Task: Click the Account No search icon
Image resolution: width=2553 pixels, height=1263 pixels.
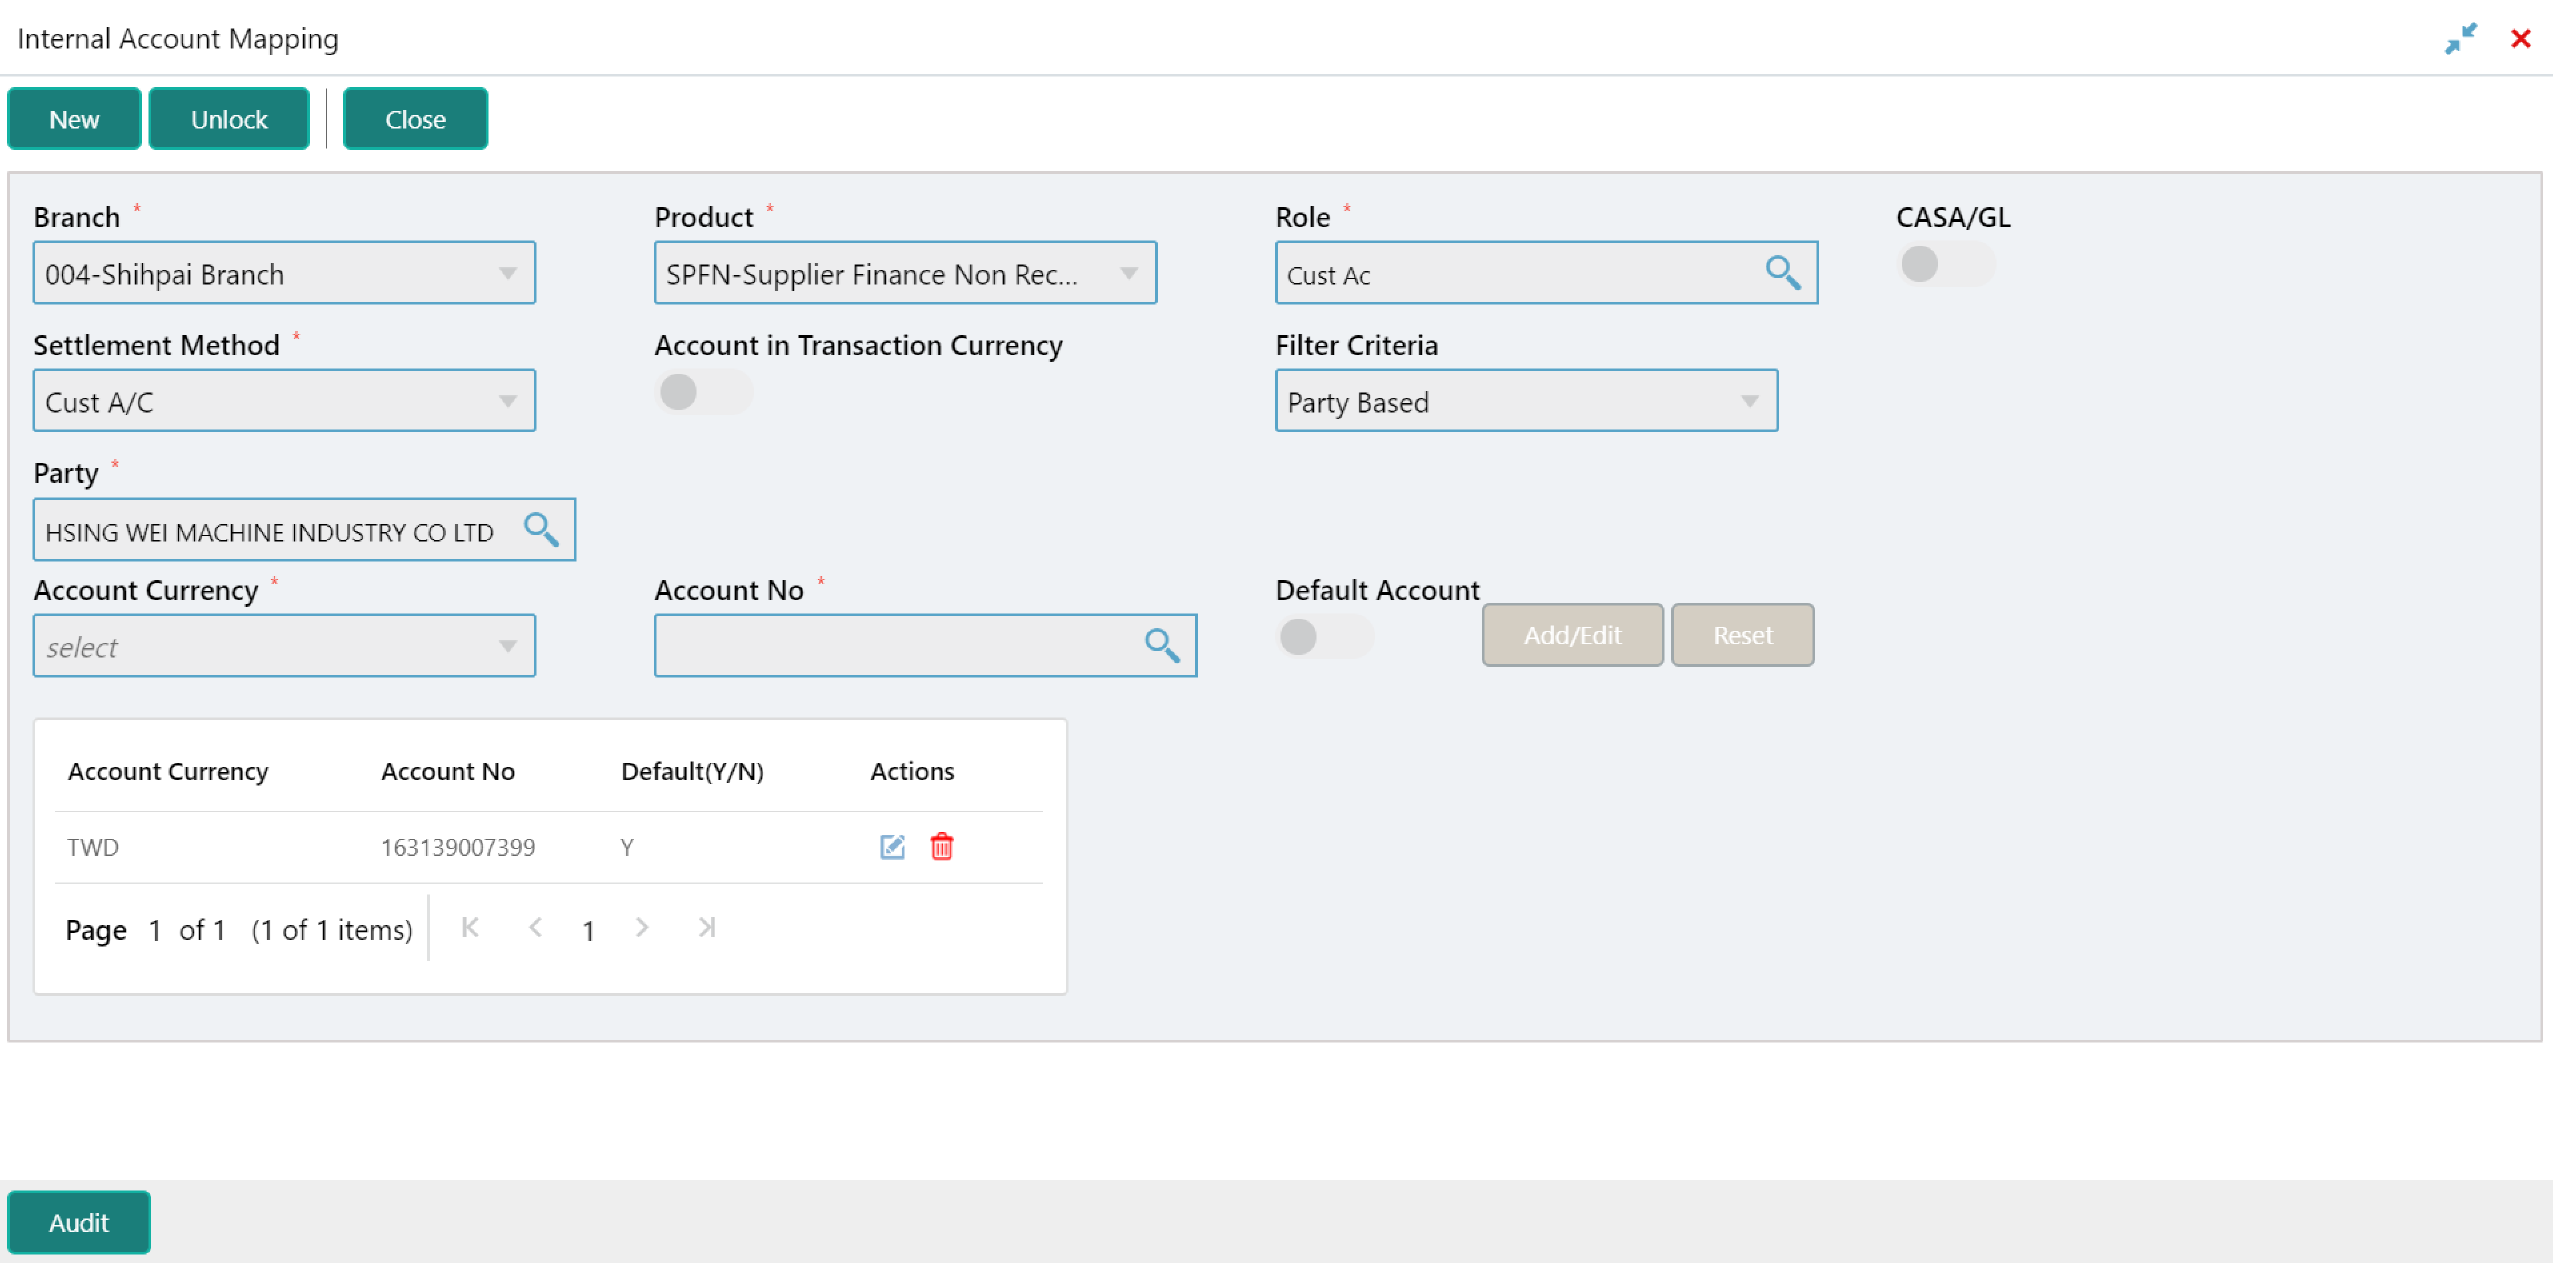Action: 1162,645
